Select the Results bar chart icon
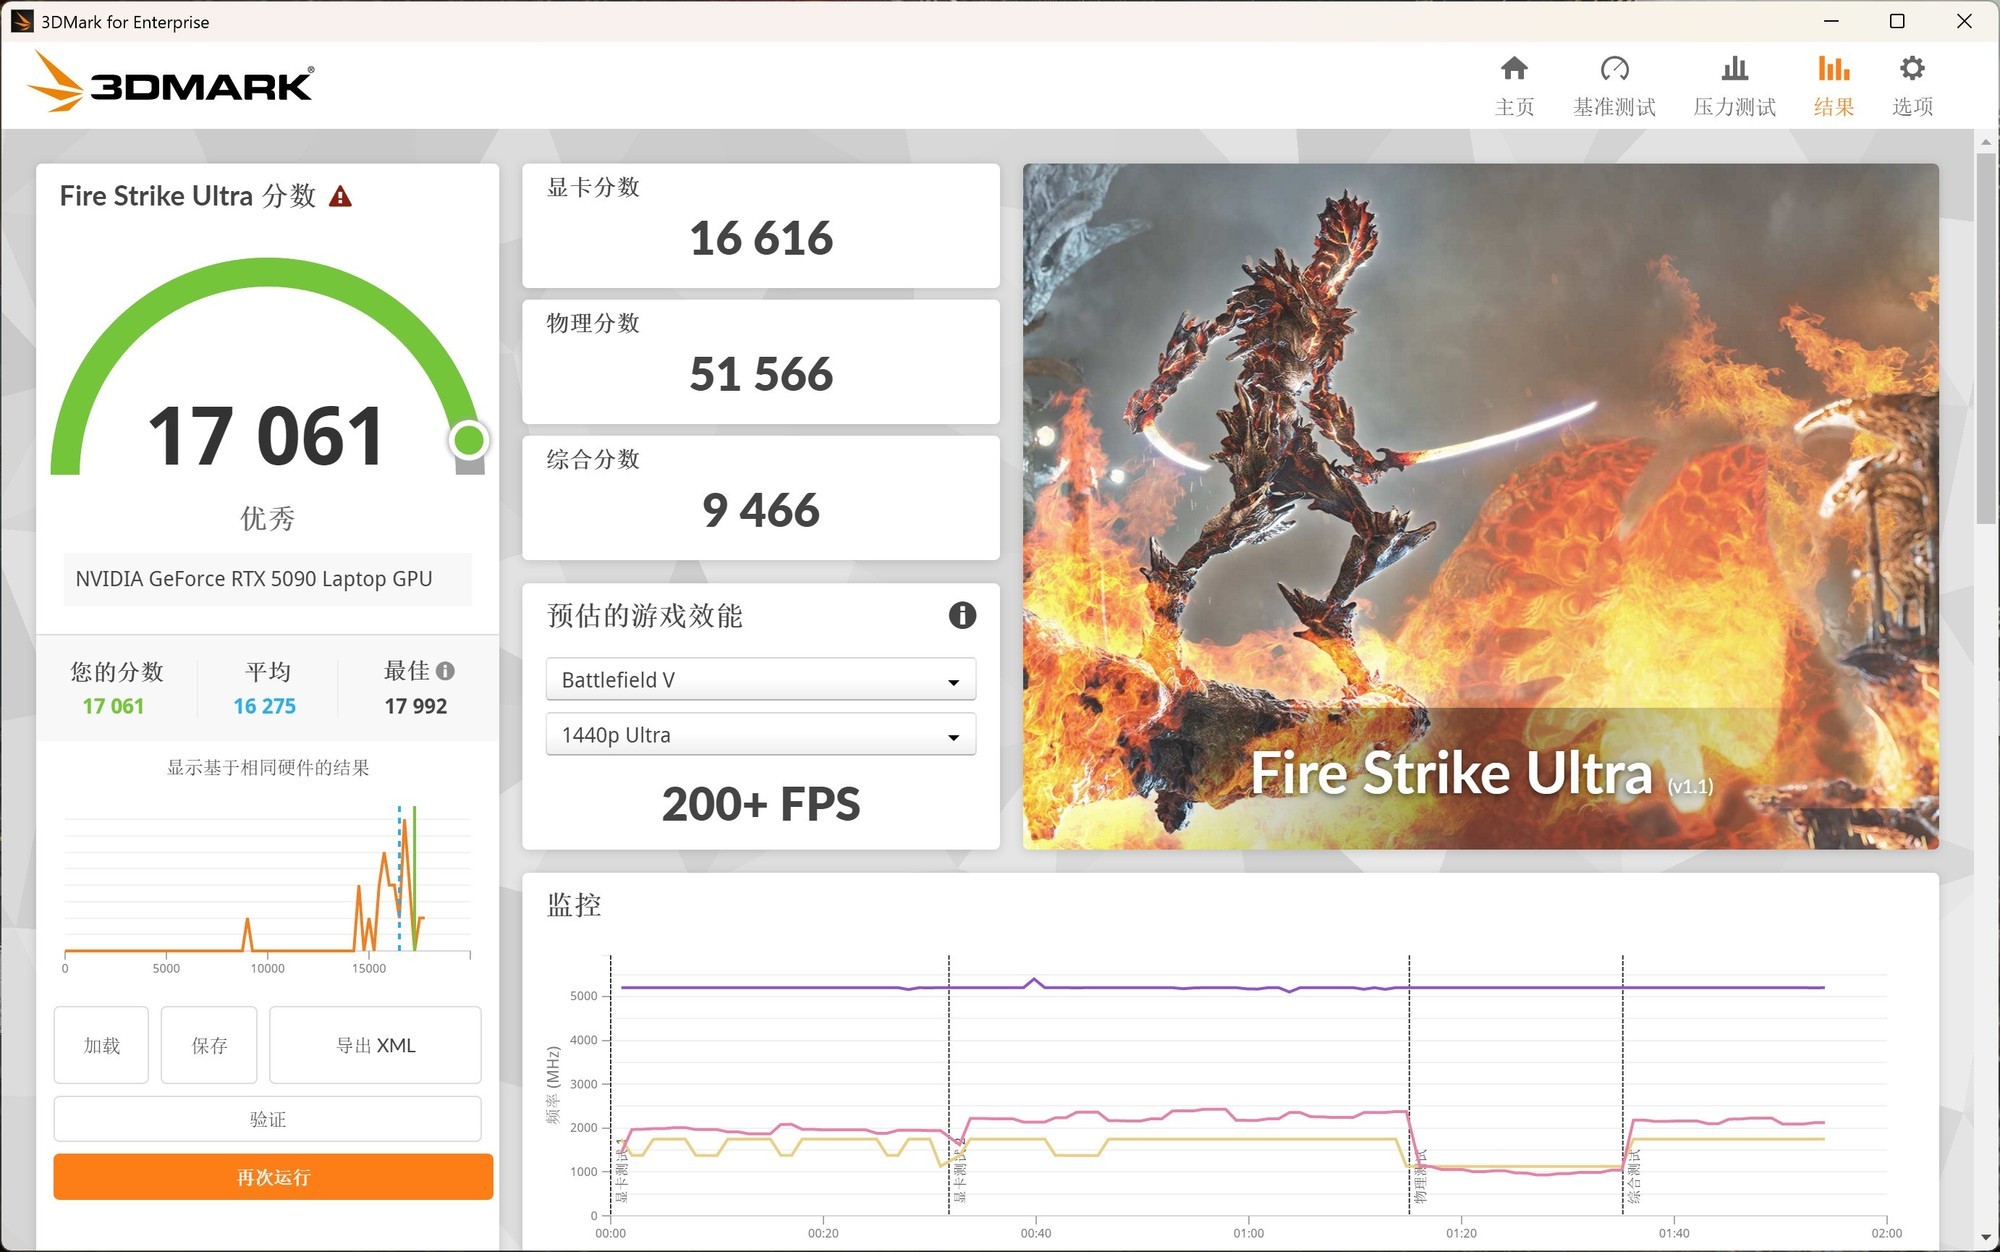The height and width of the screenshot is (1252, 2000). pos(1833,69)
